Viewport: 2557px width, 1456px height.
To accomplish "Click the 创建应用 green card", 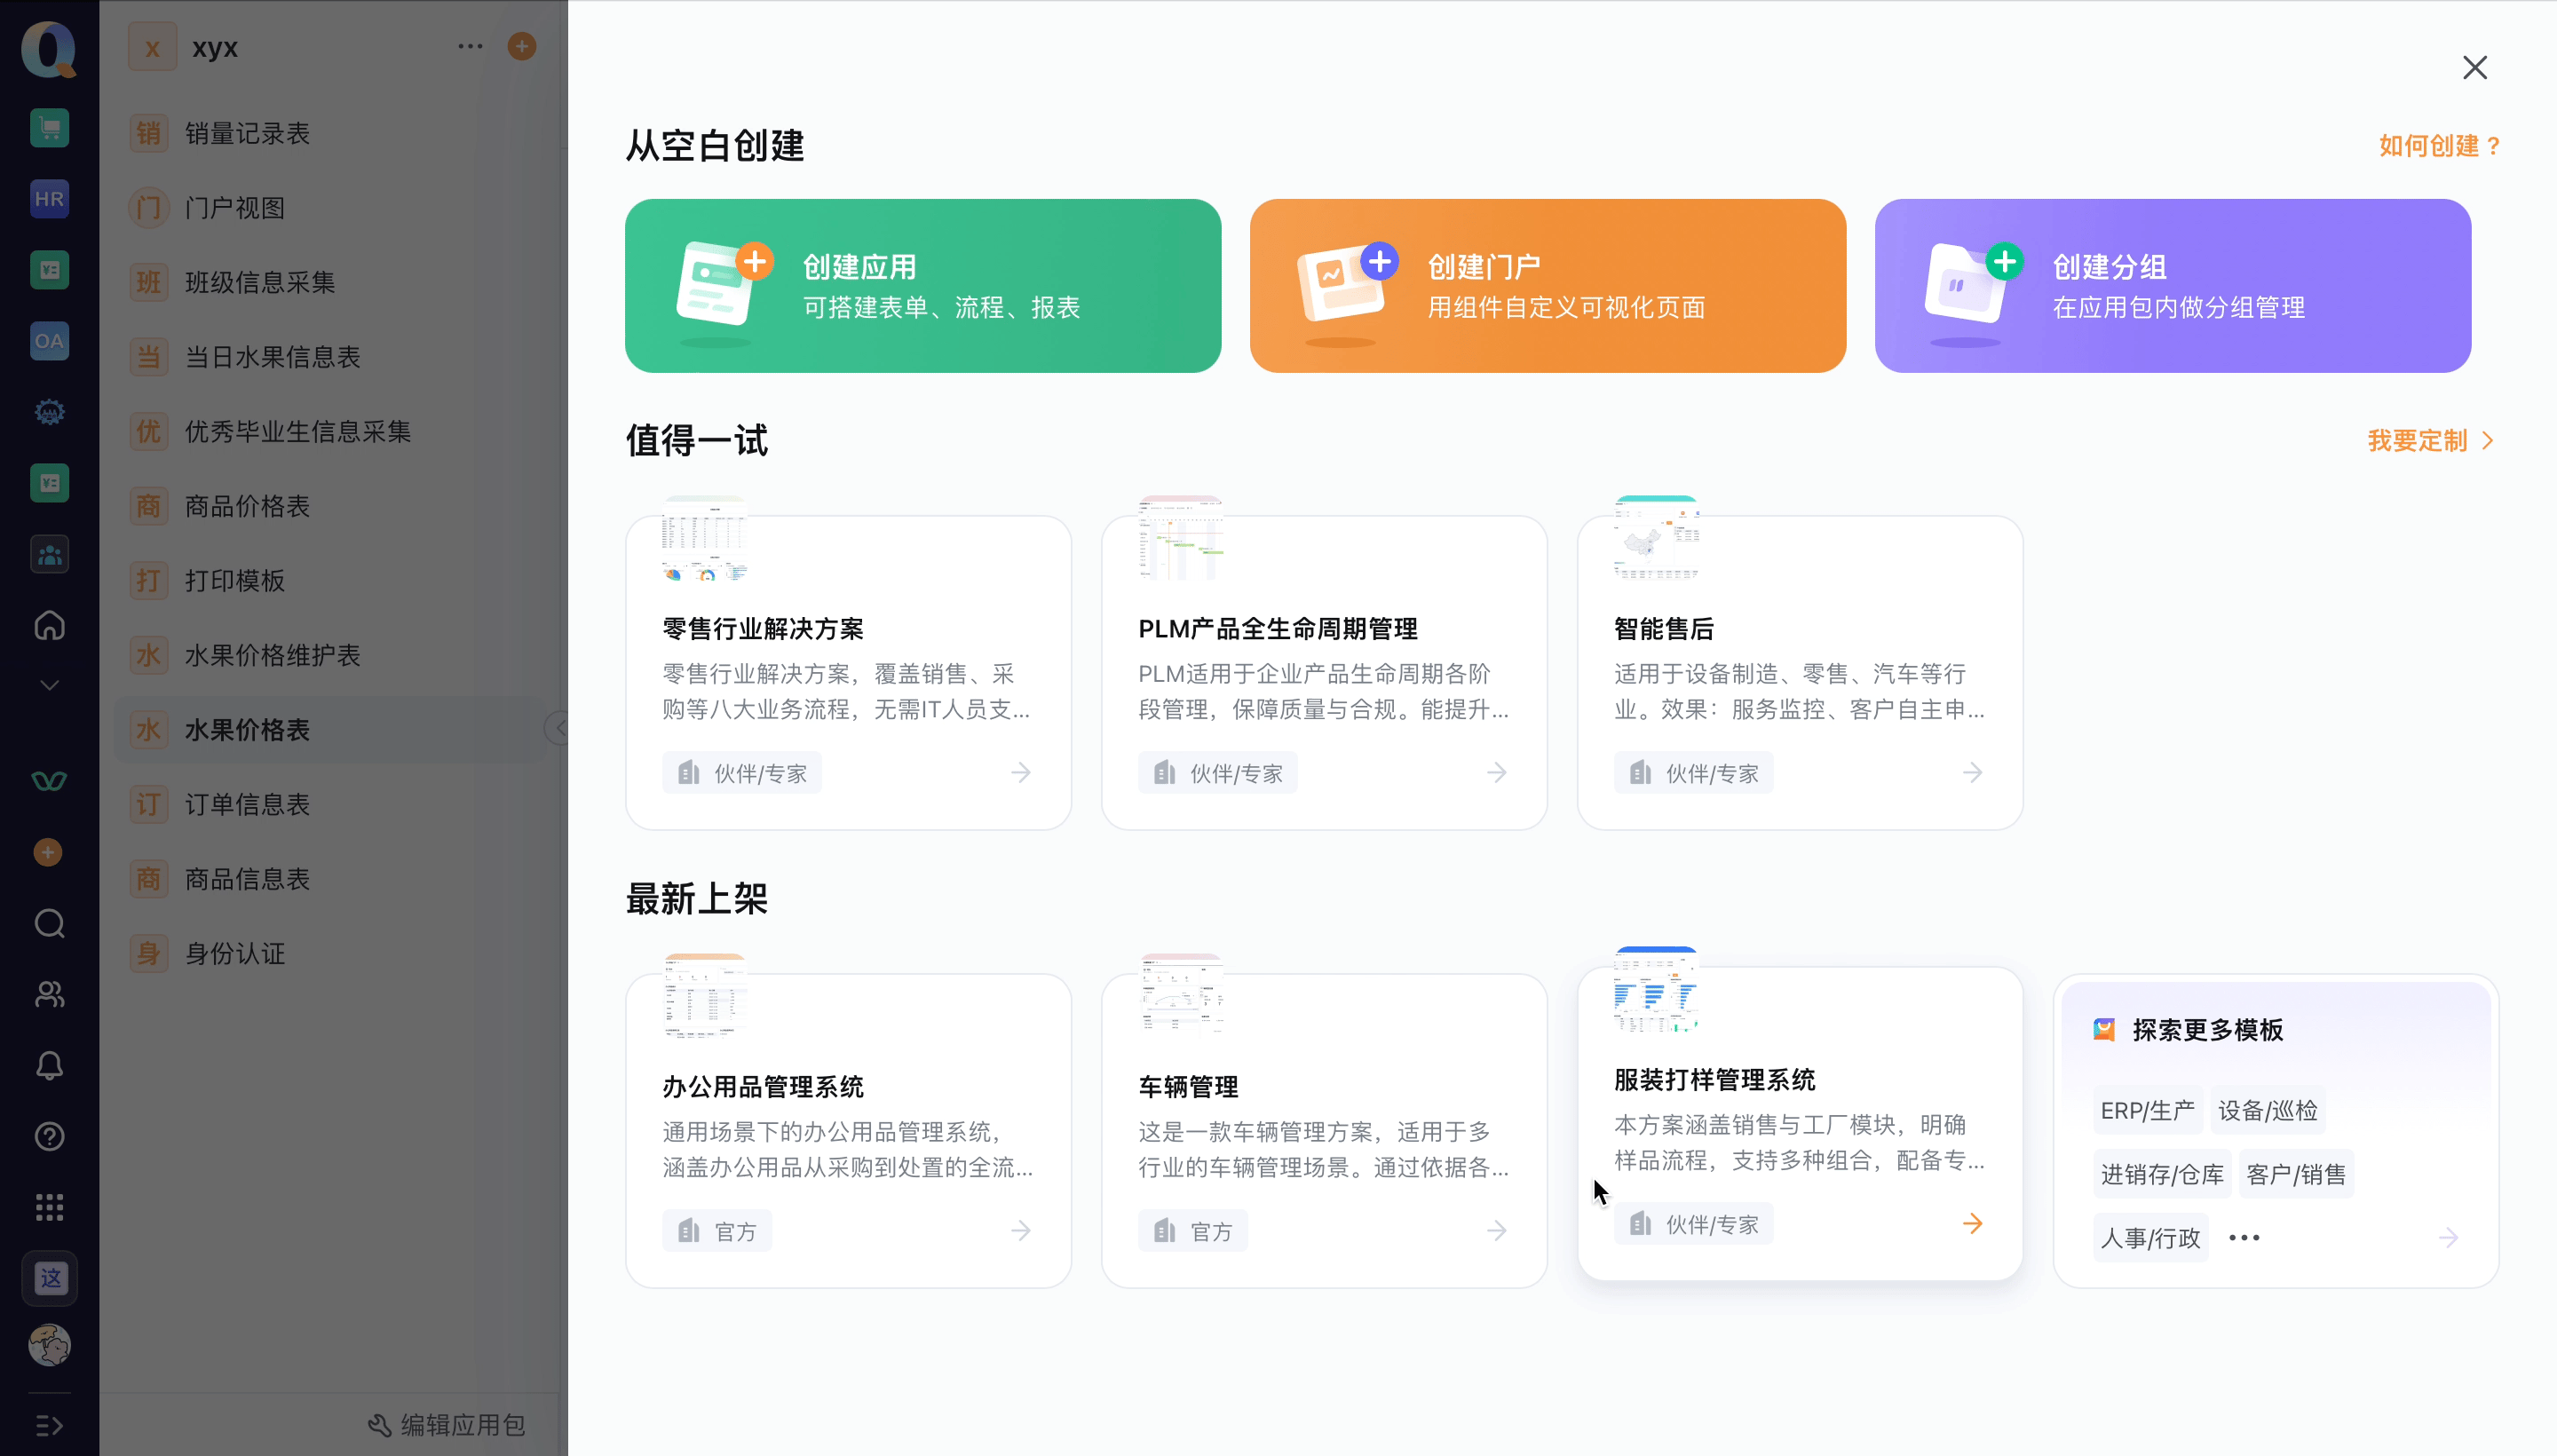I will pos(923,286).
